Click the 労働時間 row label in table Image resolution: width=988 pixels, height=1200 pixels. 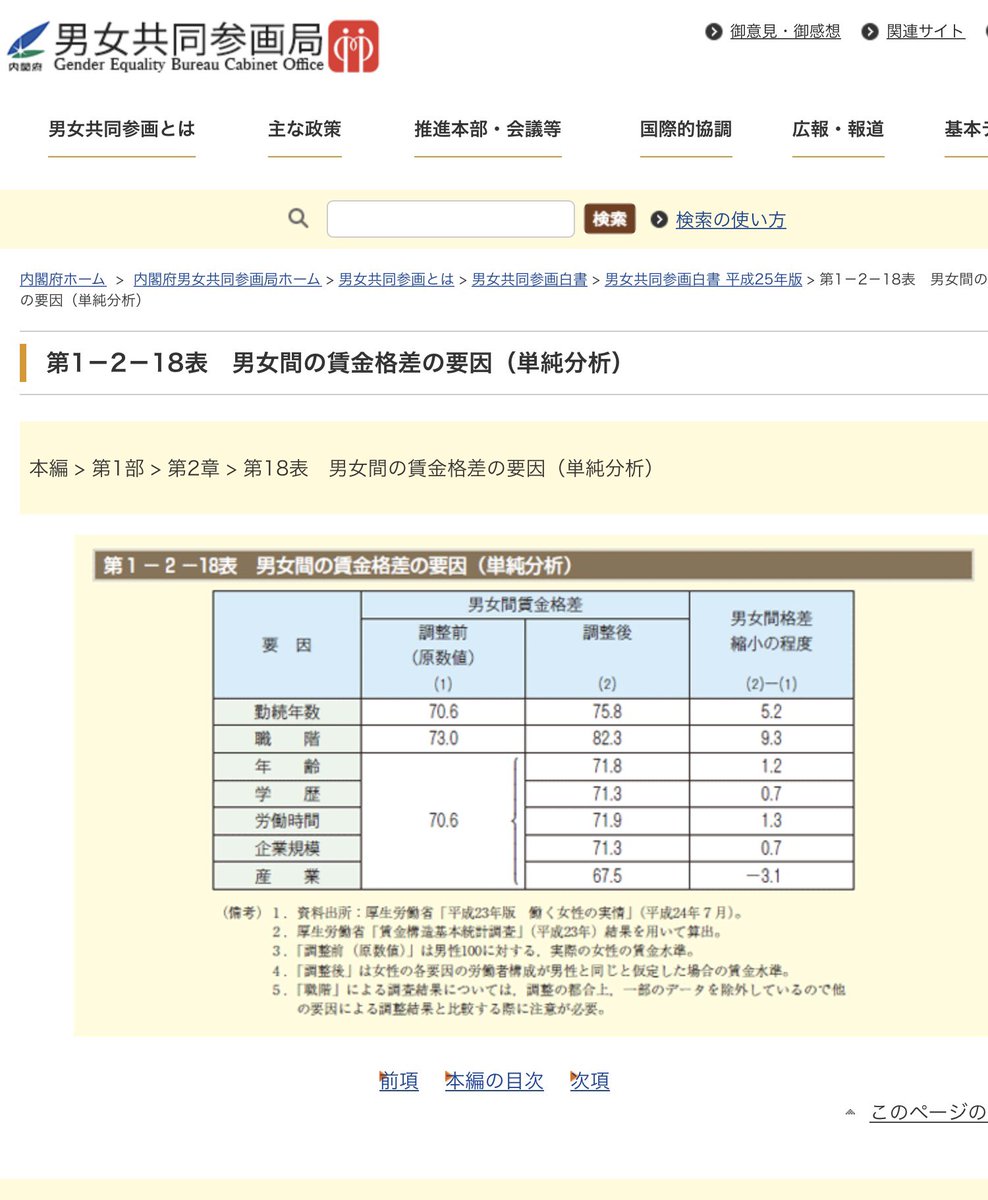288,821
